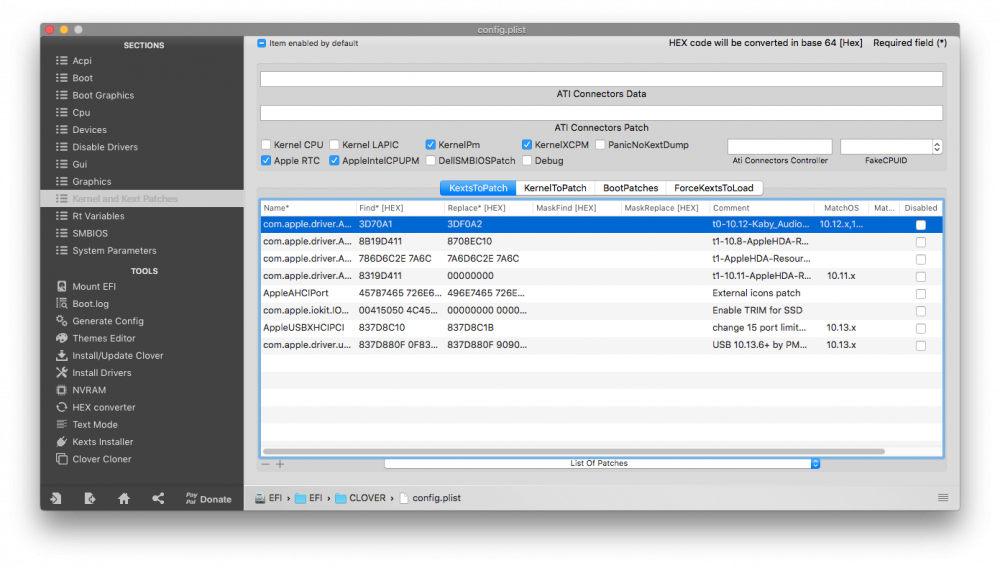Switch to the ForceKextsToLoad tab
The height and width of the screenshot is (568, 1000).
coord(714,188)
